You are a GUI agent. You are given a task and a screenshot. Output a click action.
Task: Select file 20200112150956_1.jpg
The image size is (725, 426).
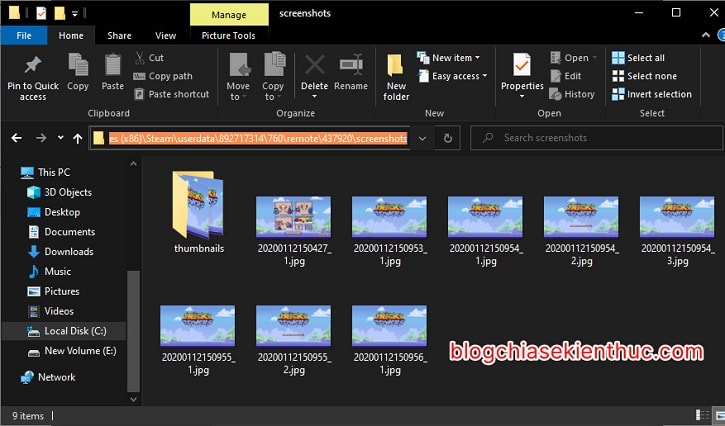pos(390,340)
